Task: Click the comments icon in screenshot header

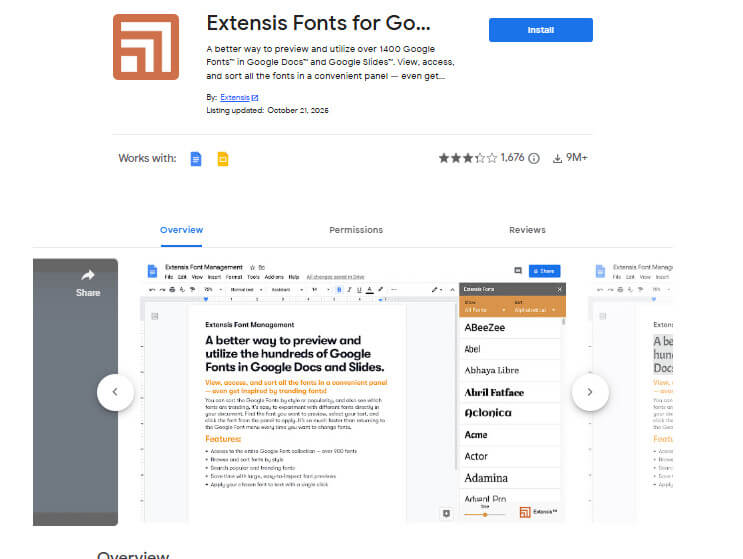Action: [x=518, y=270]
